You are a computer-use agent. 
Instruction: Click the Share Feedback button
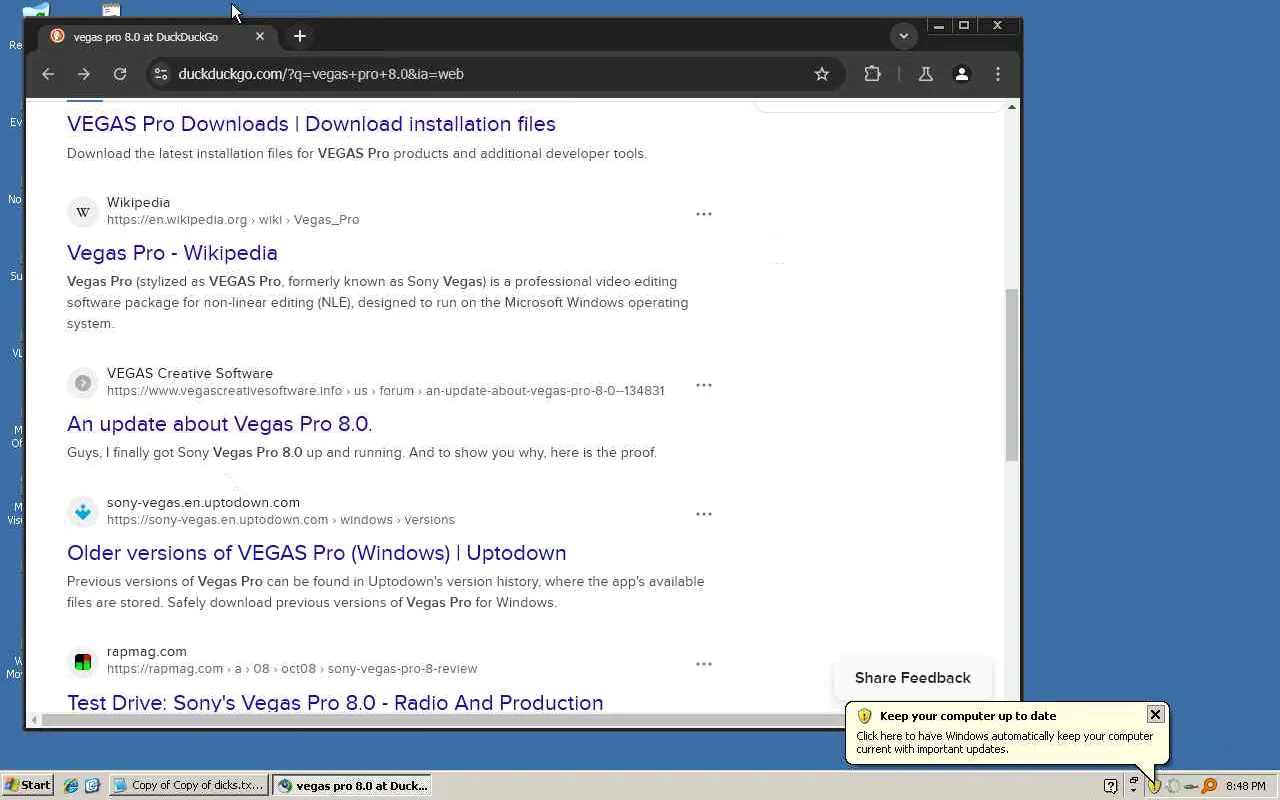pyautogui.click(x=913, y=678)
